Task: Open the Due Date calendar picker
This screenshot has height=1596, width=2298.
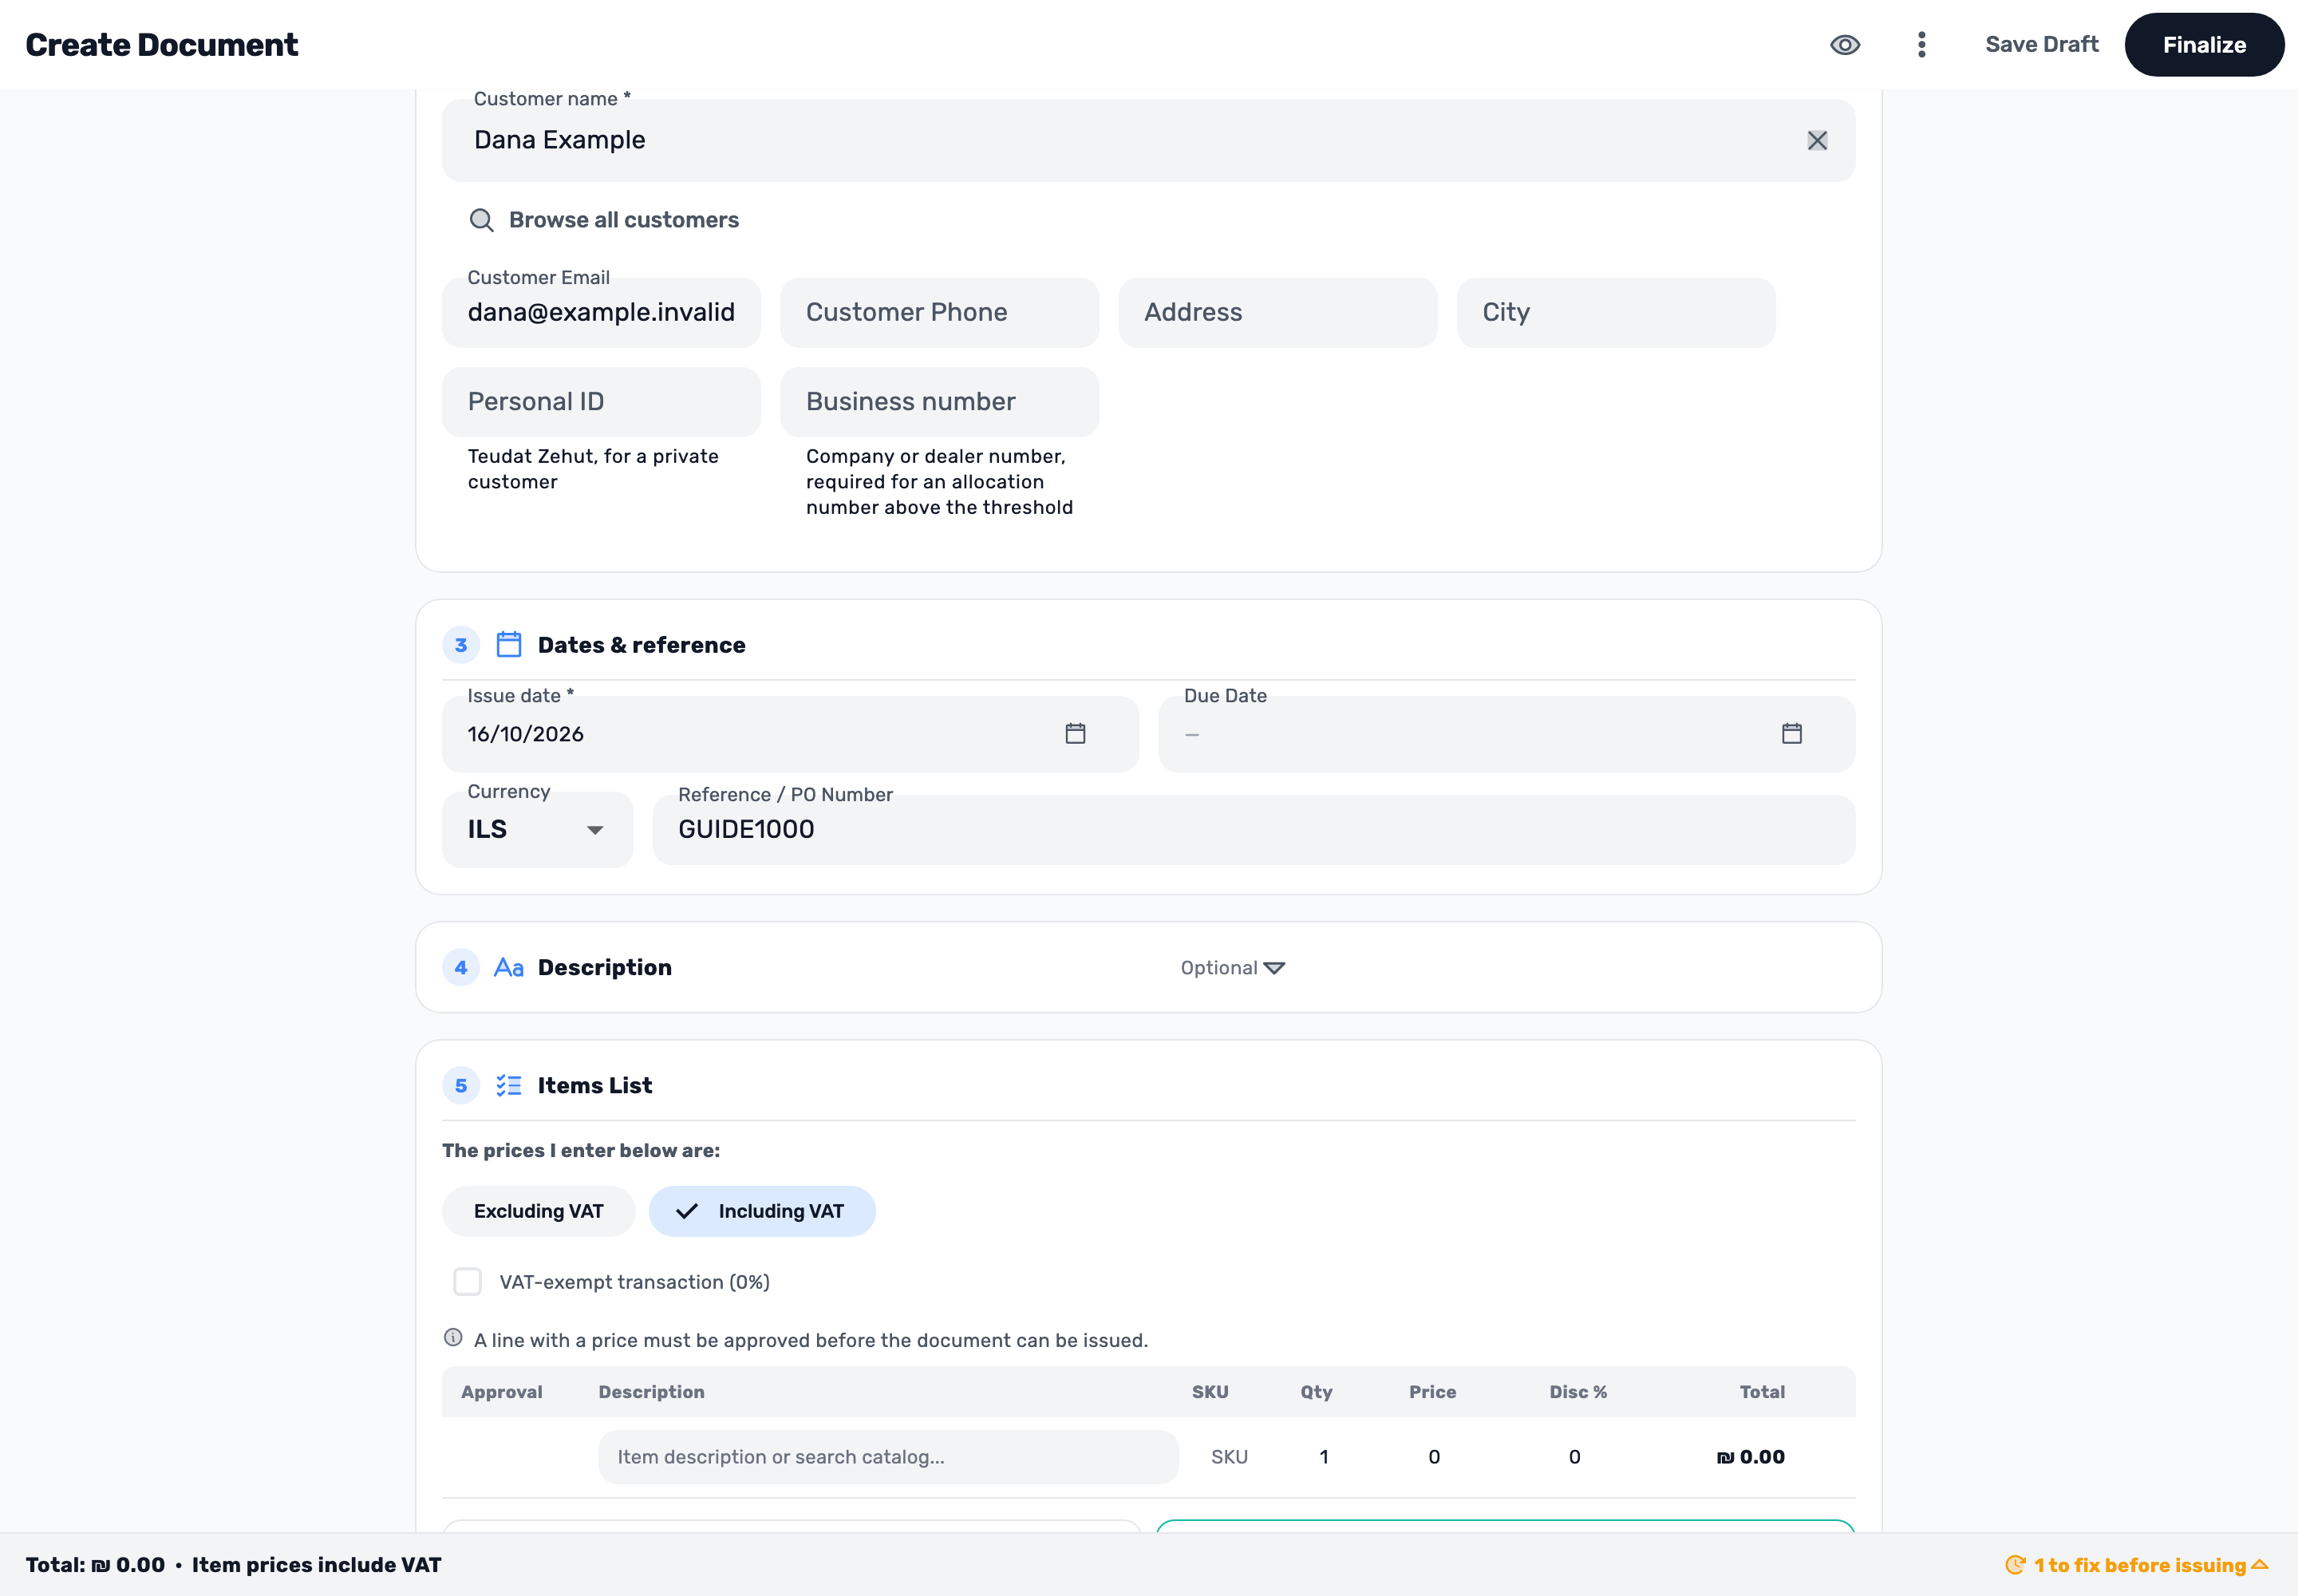Action: coord(1791,734)
